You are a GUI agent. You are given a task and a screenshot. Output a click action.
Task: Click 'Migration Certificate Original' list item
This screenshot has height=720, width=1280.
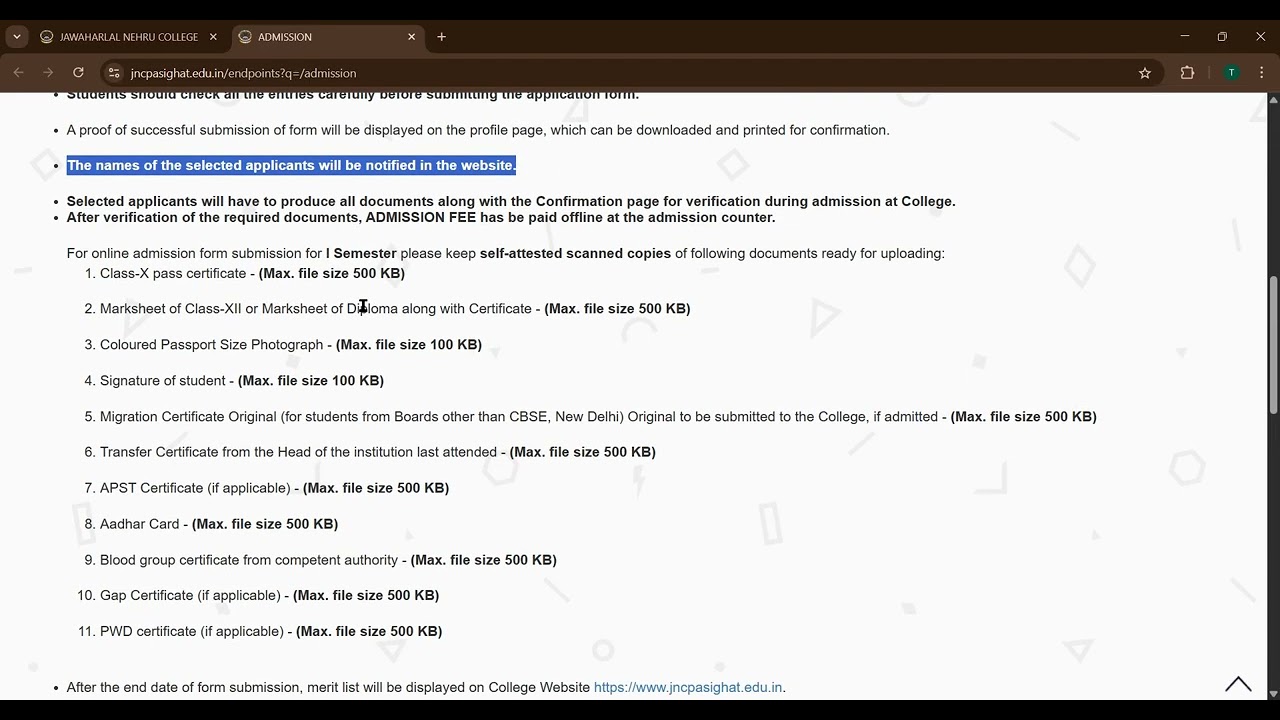coord(598,417)
